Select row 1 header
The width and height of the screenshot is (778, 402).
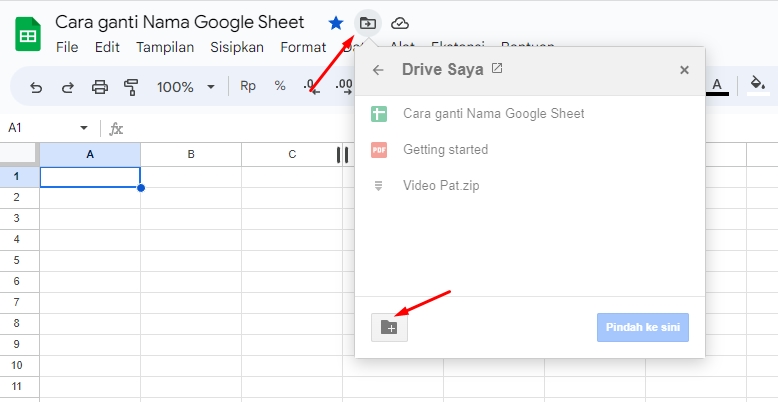pyautogui.click(x=19, y=177)
